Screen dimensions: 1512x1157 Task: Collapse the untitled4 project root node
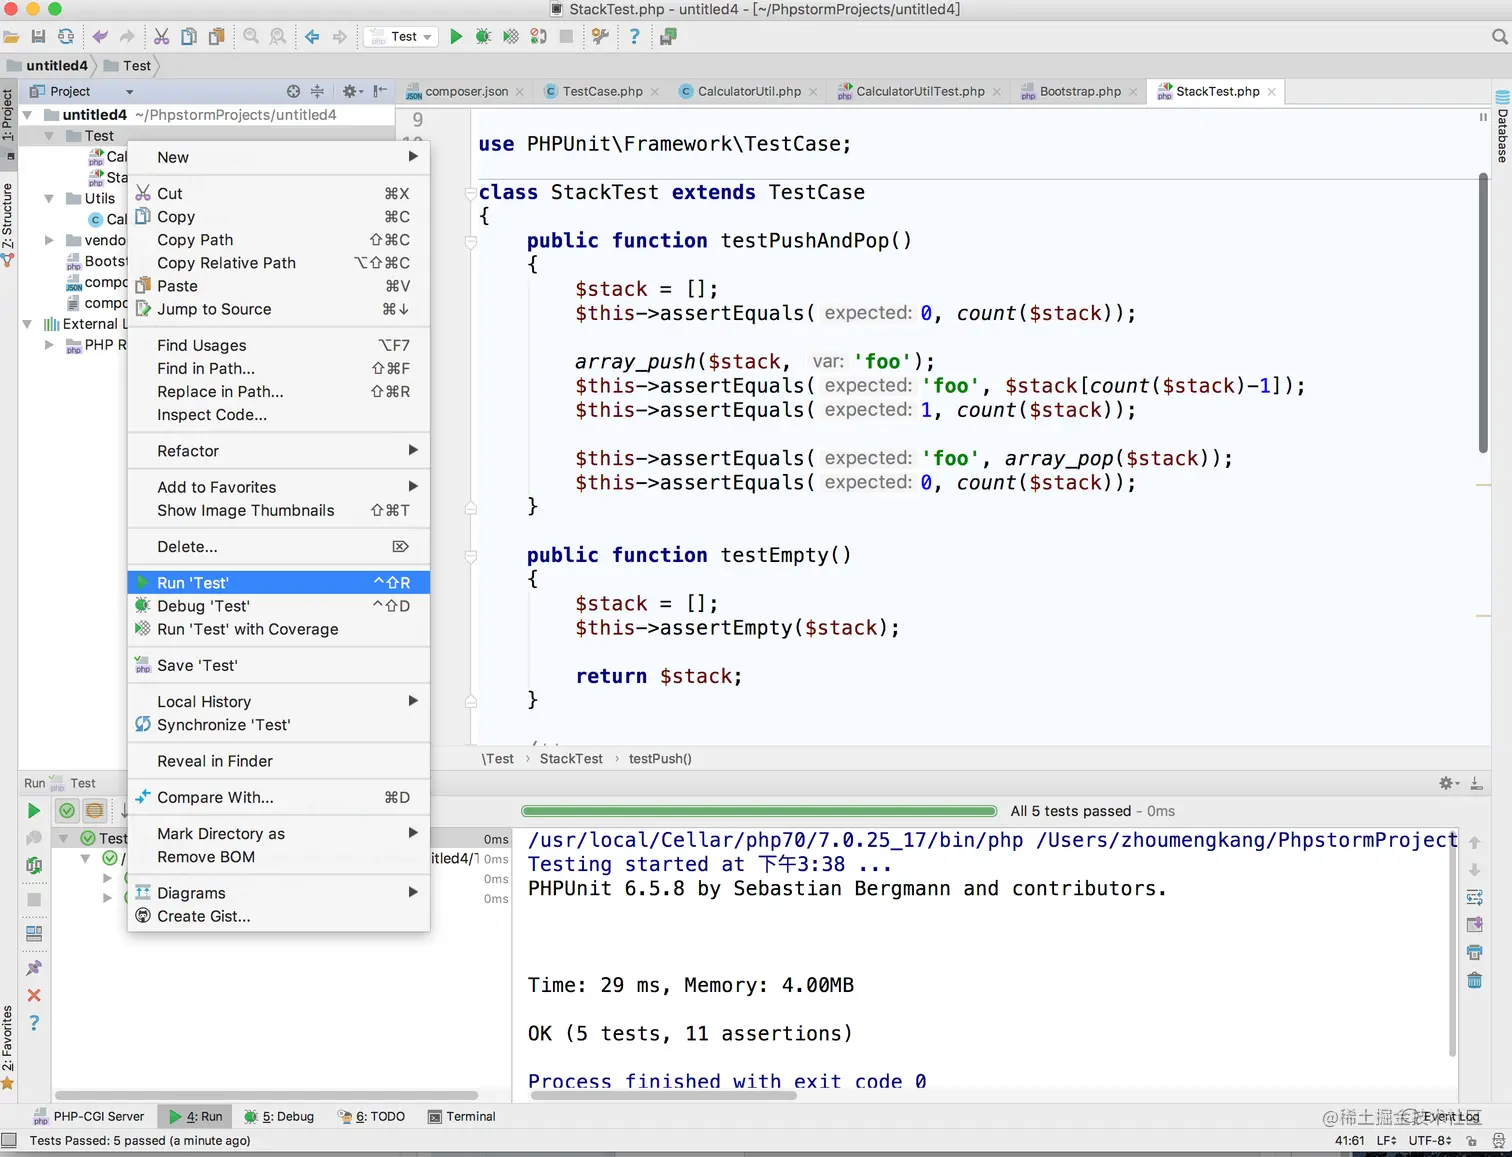click(28, 115)
